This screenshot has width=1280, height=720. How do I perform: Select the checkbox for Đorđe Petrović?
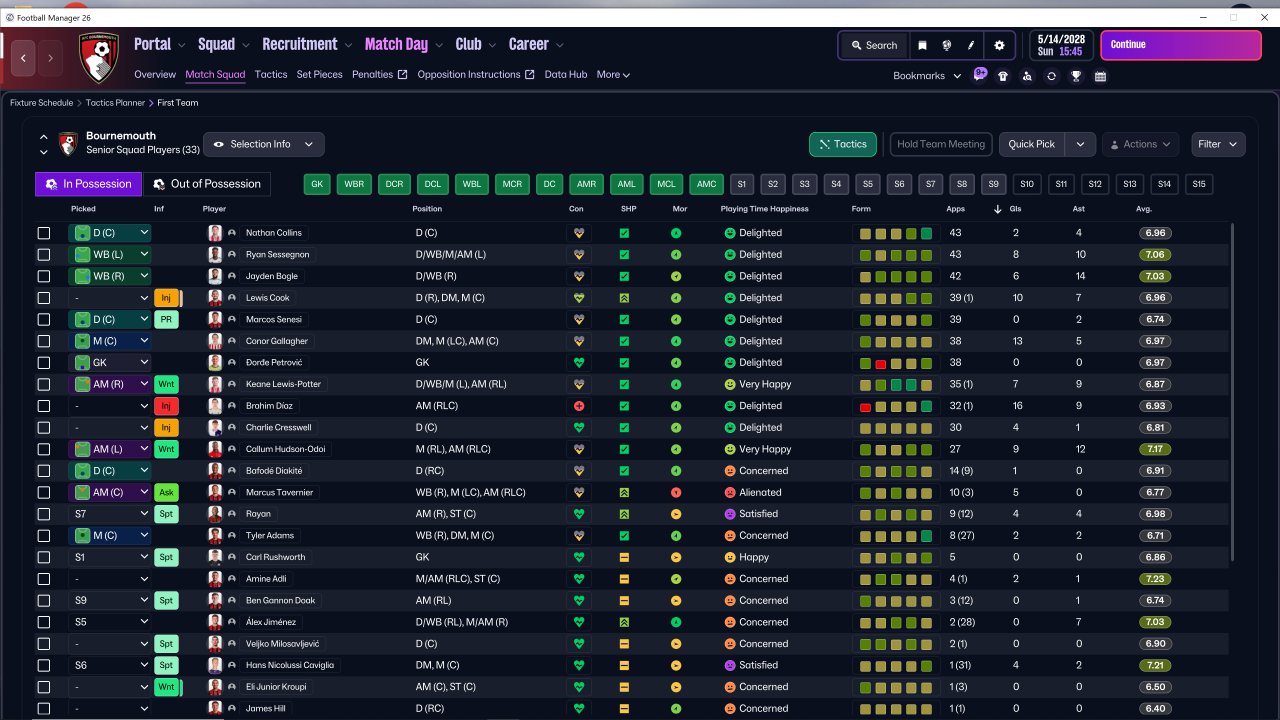click(44, 363)
